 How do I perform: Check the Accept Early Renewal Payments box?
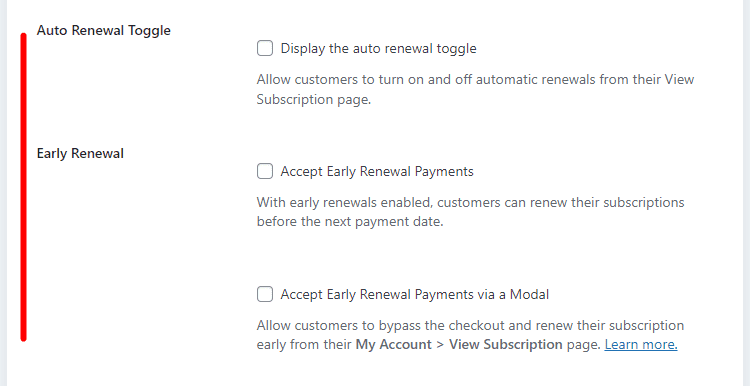(x=265, y=171)
